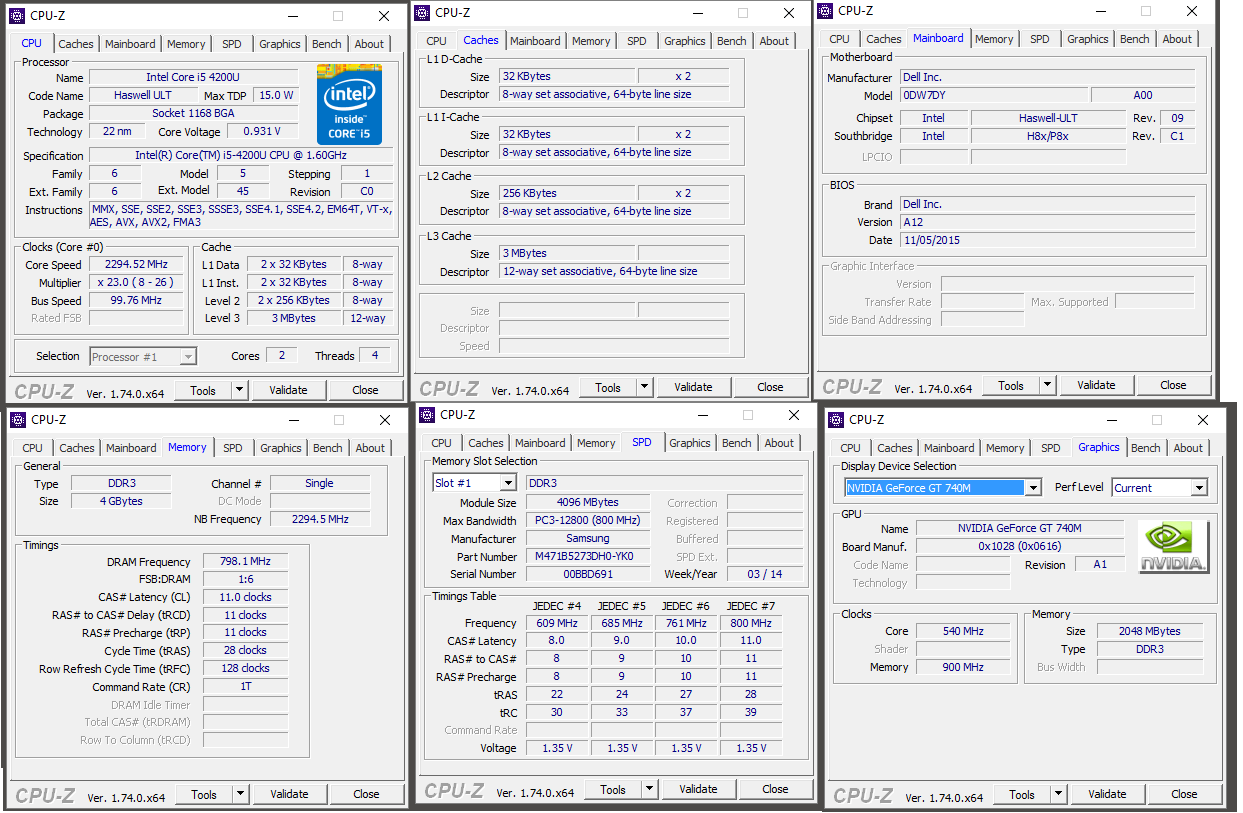
Task: Click the L3 Cache size "3 MBytes" in Caches window
Action: [x=567, y=253]
